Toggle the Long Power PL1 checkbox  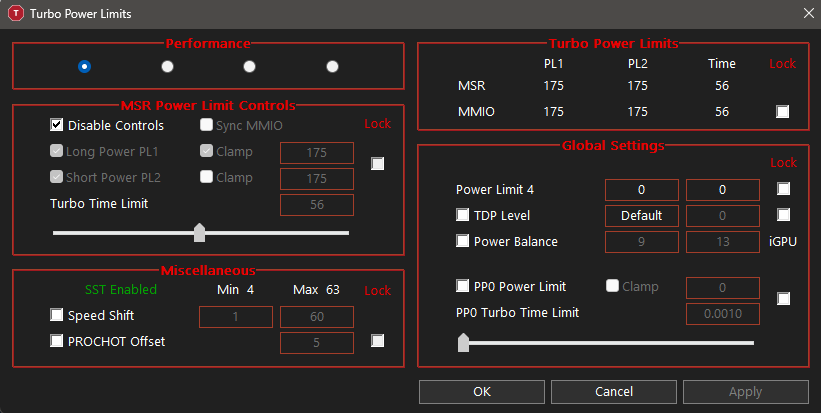(57, 151)
